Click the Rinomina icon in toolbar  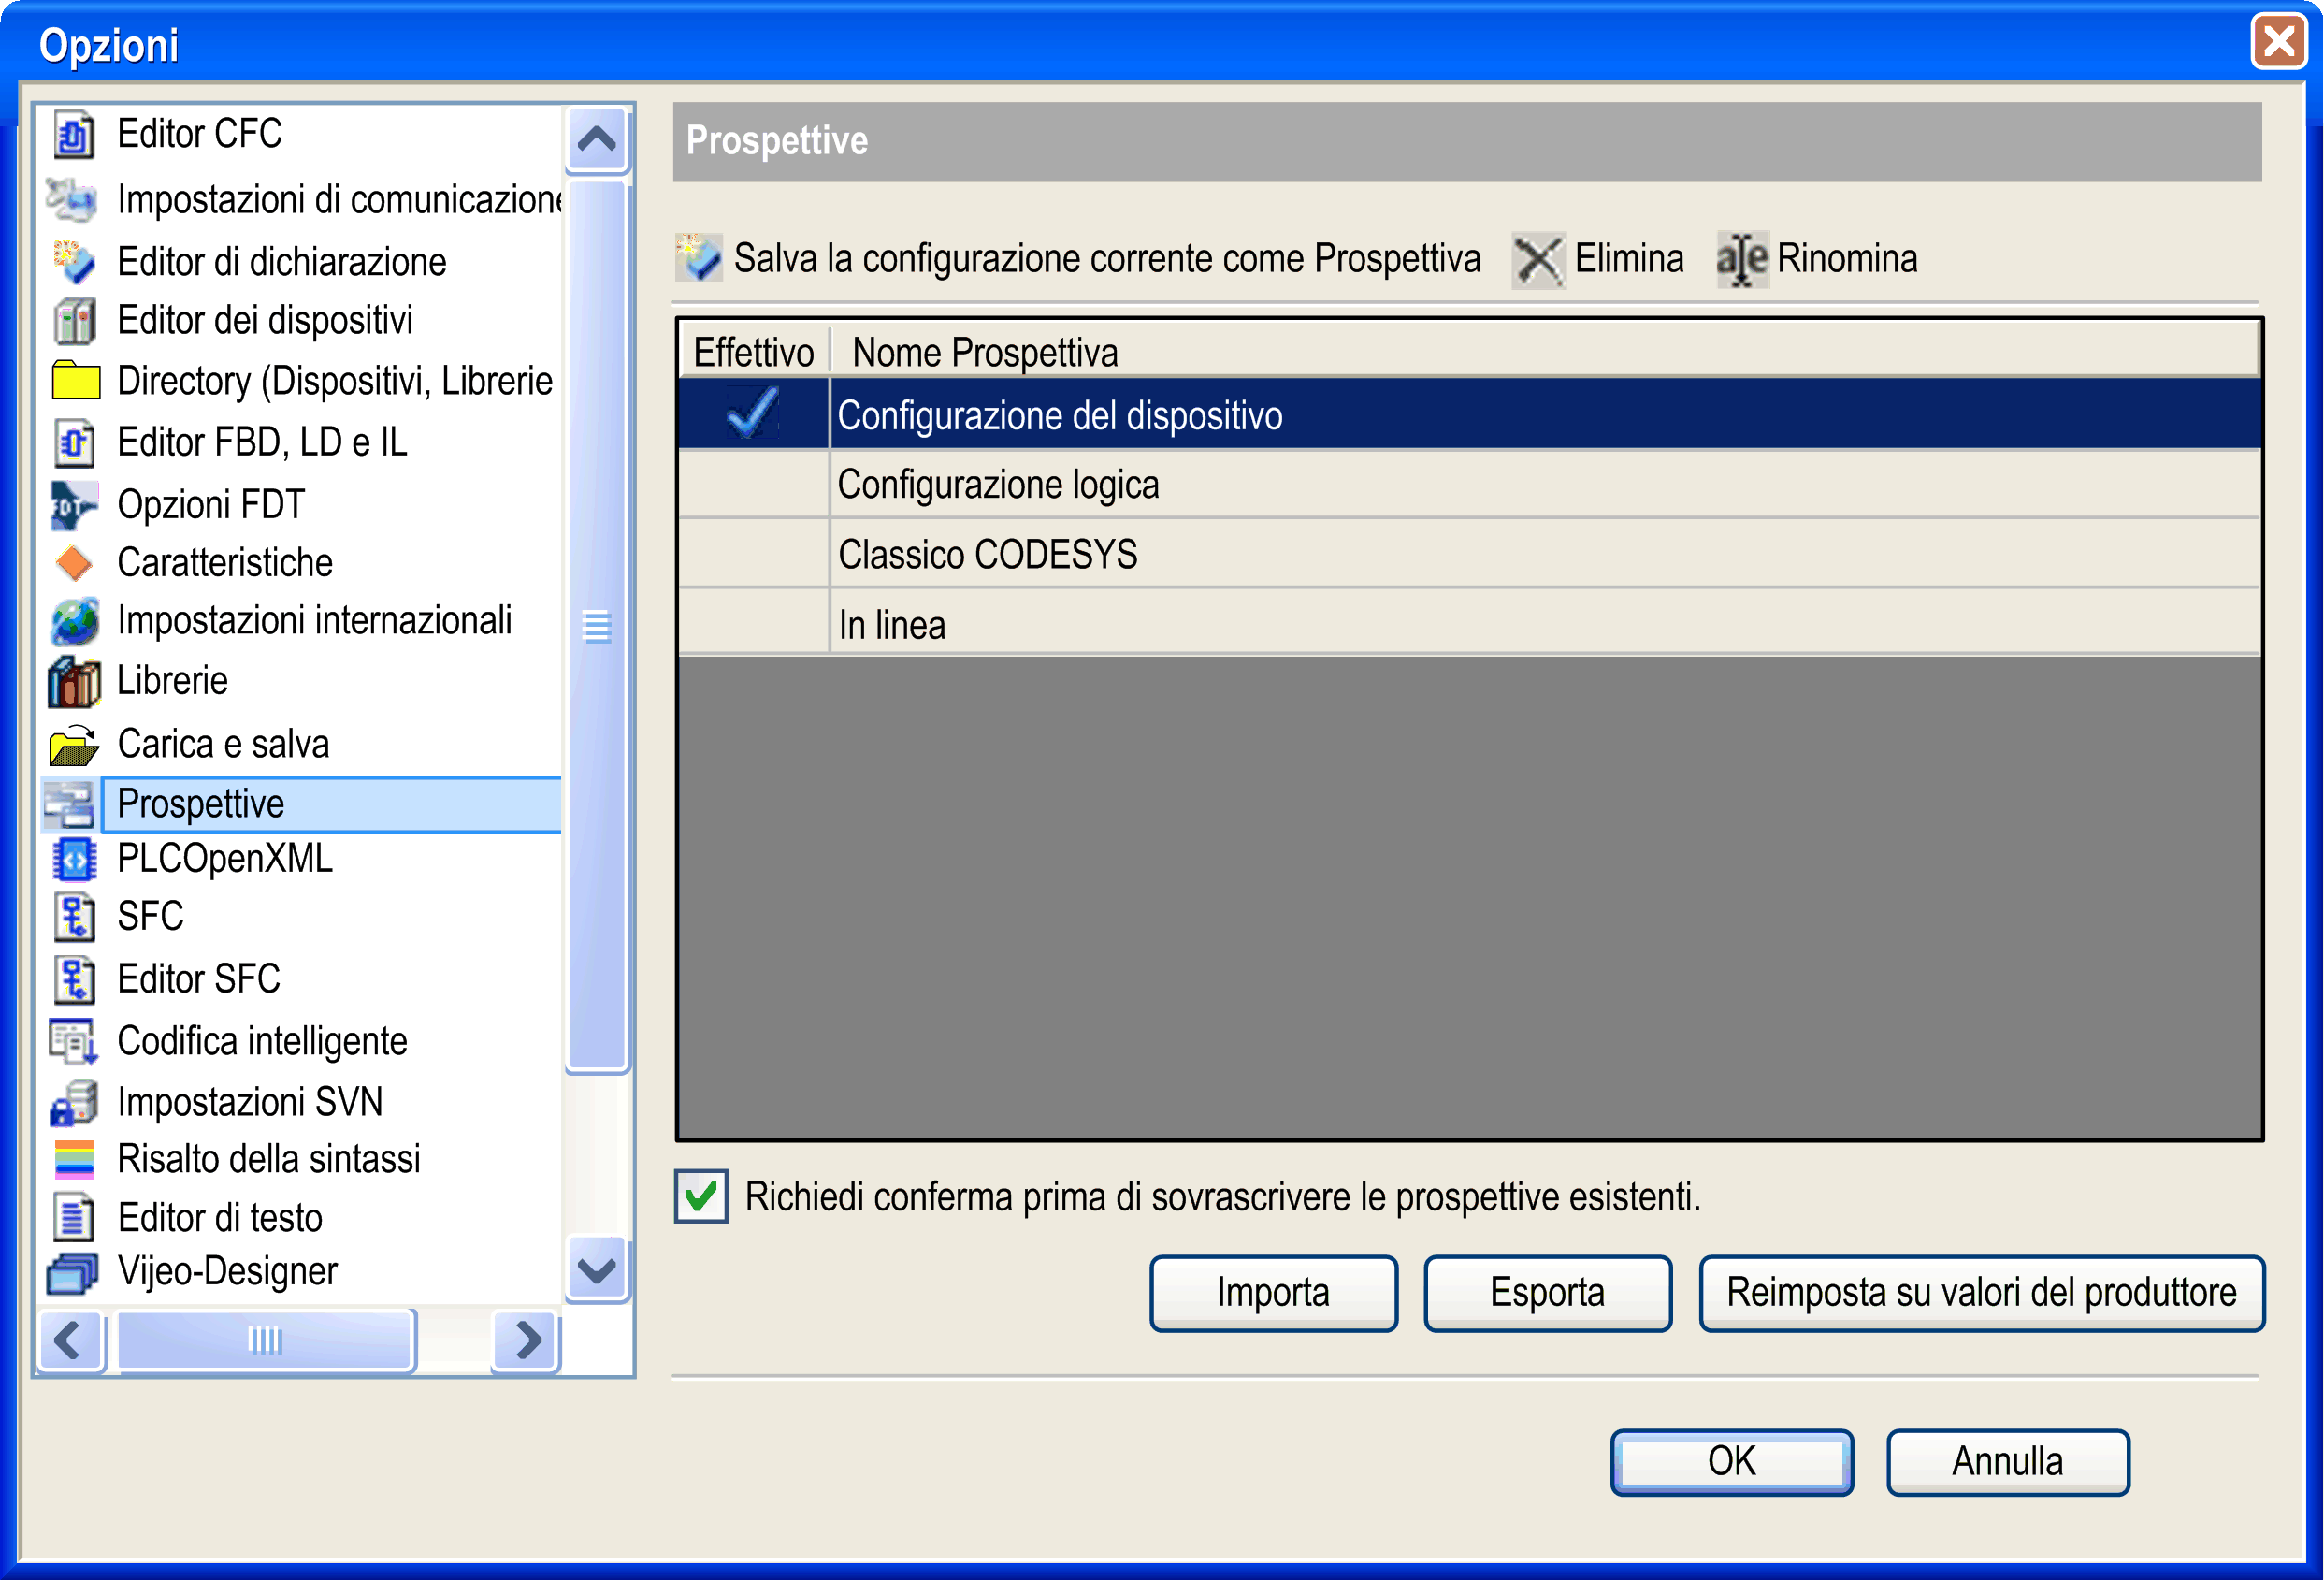click(x=1741, y=260)
